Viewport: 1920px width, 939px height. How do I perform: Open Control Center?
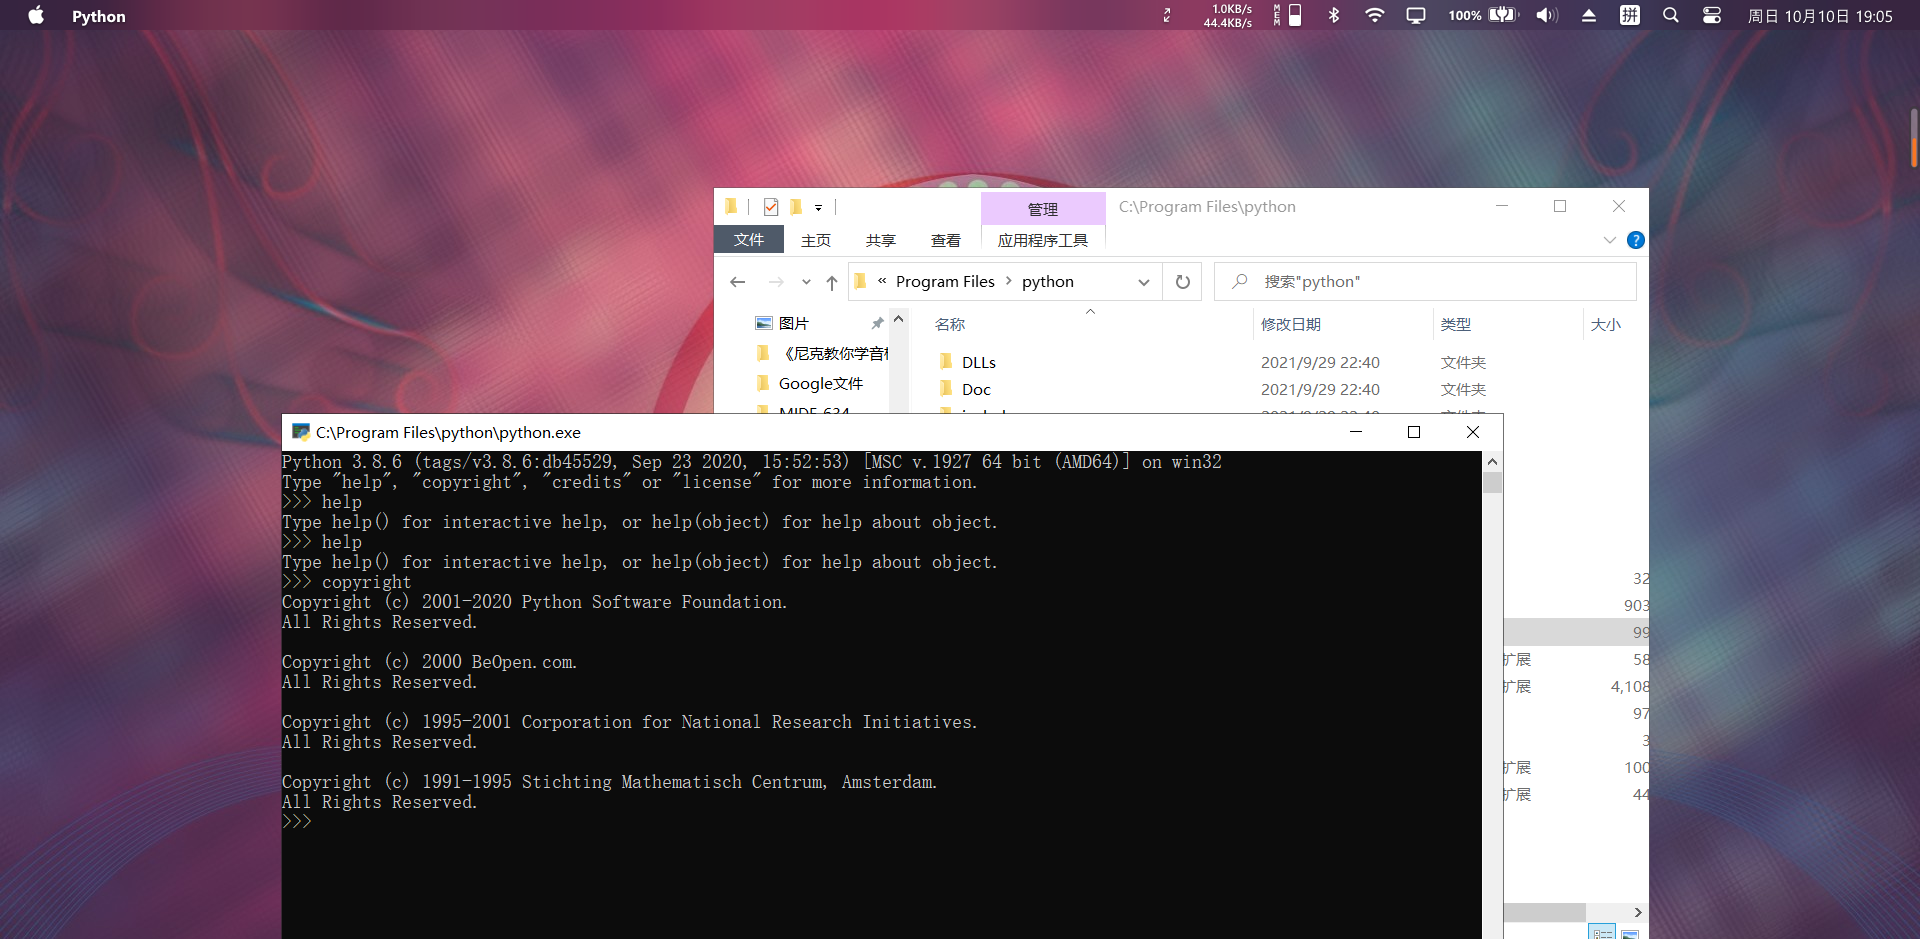click(x=1712, y=15)
